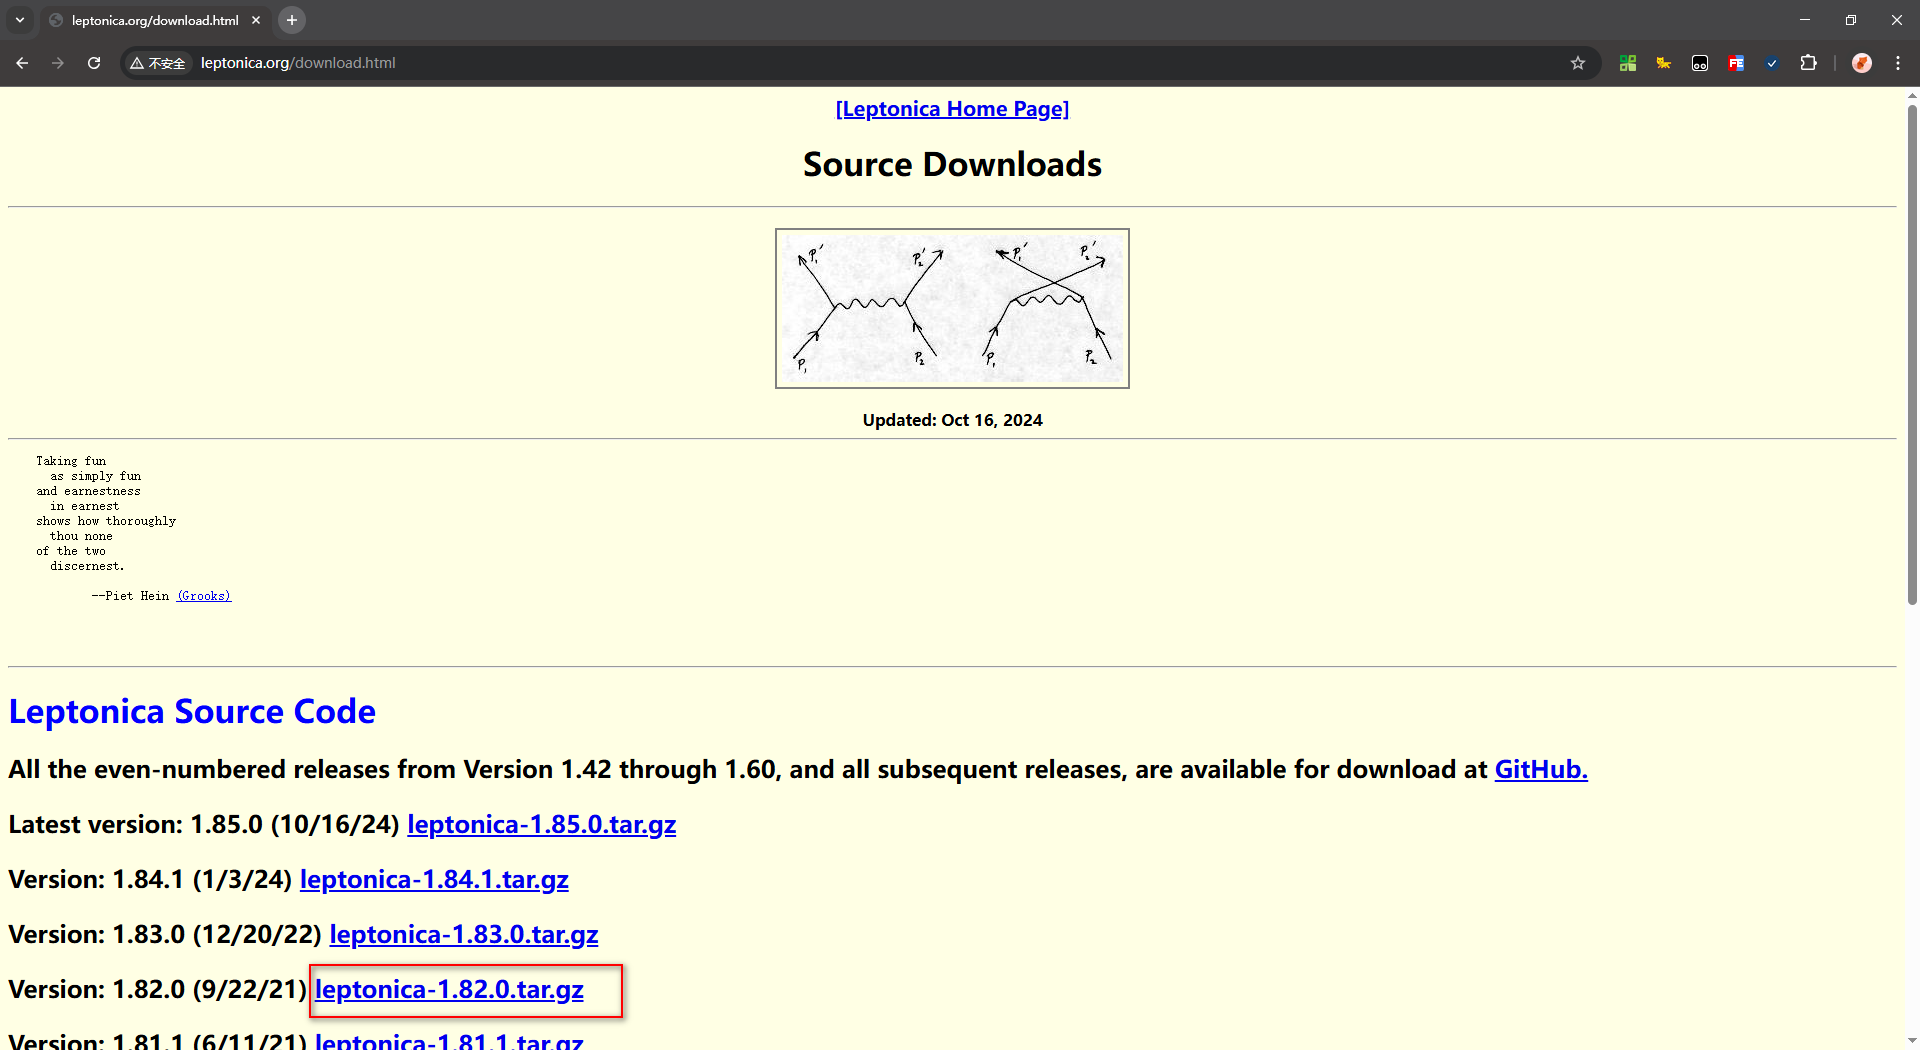Open the not-secure site info badge
Image resolution: width=1920 pixels, height=1050 pixels.
coord(158,63)
